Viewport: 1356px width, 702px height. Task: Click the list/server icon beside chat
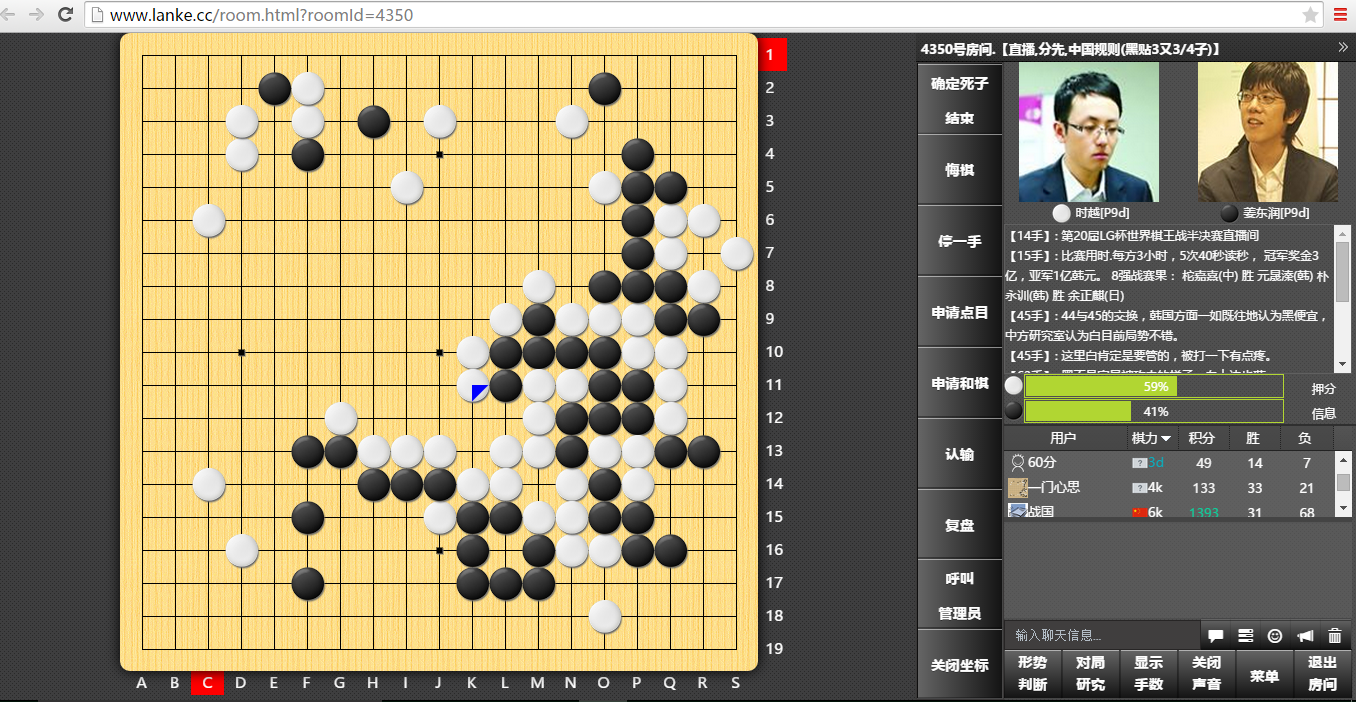tap(1246, 636)
